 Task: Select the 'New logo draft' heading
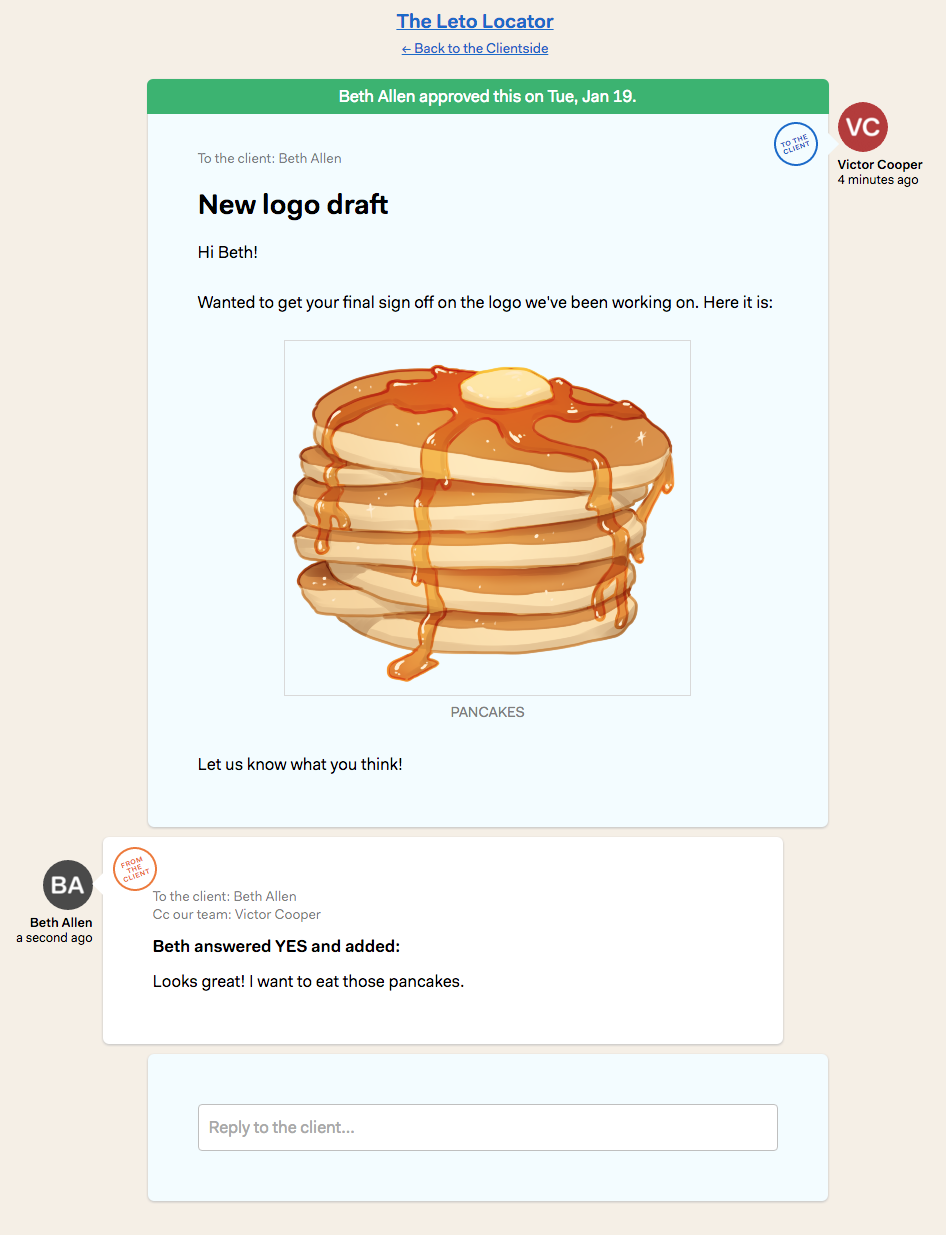coord(293,205)
